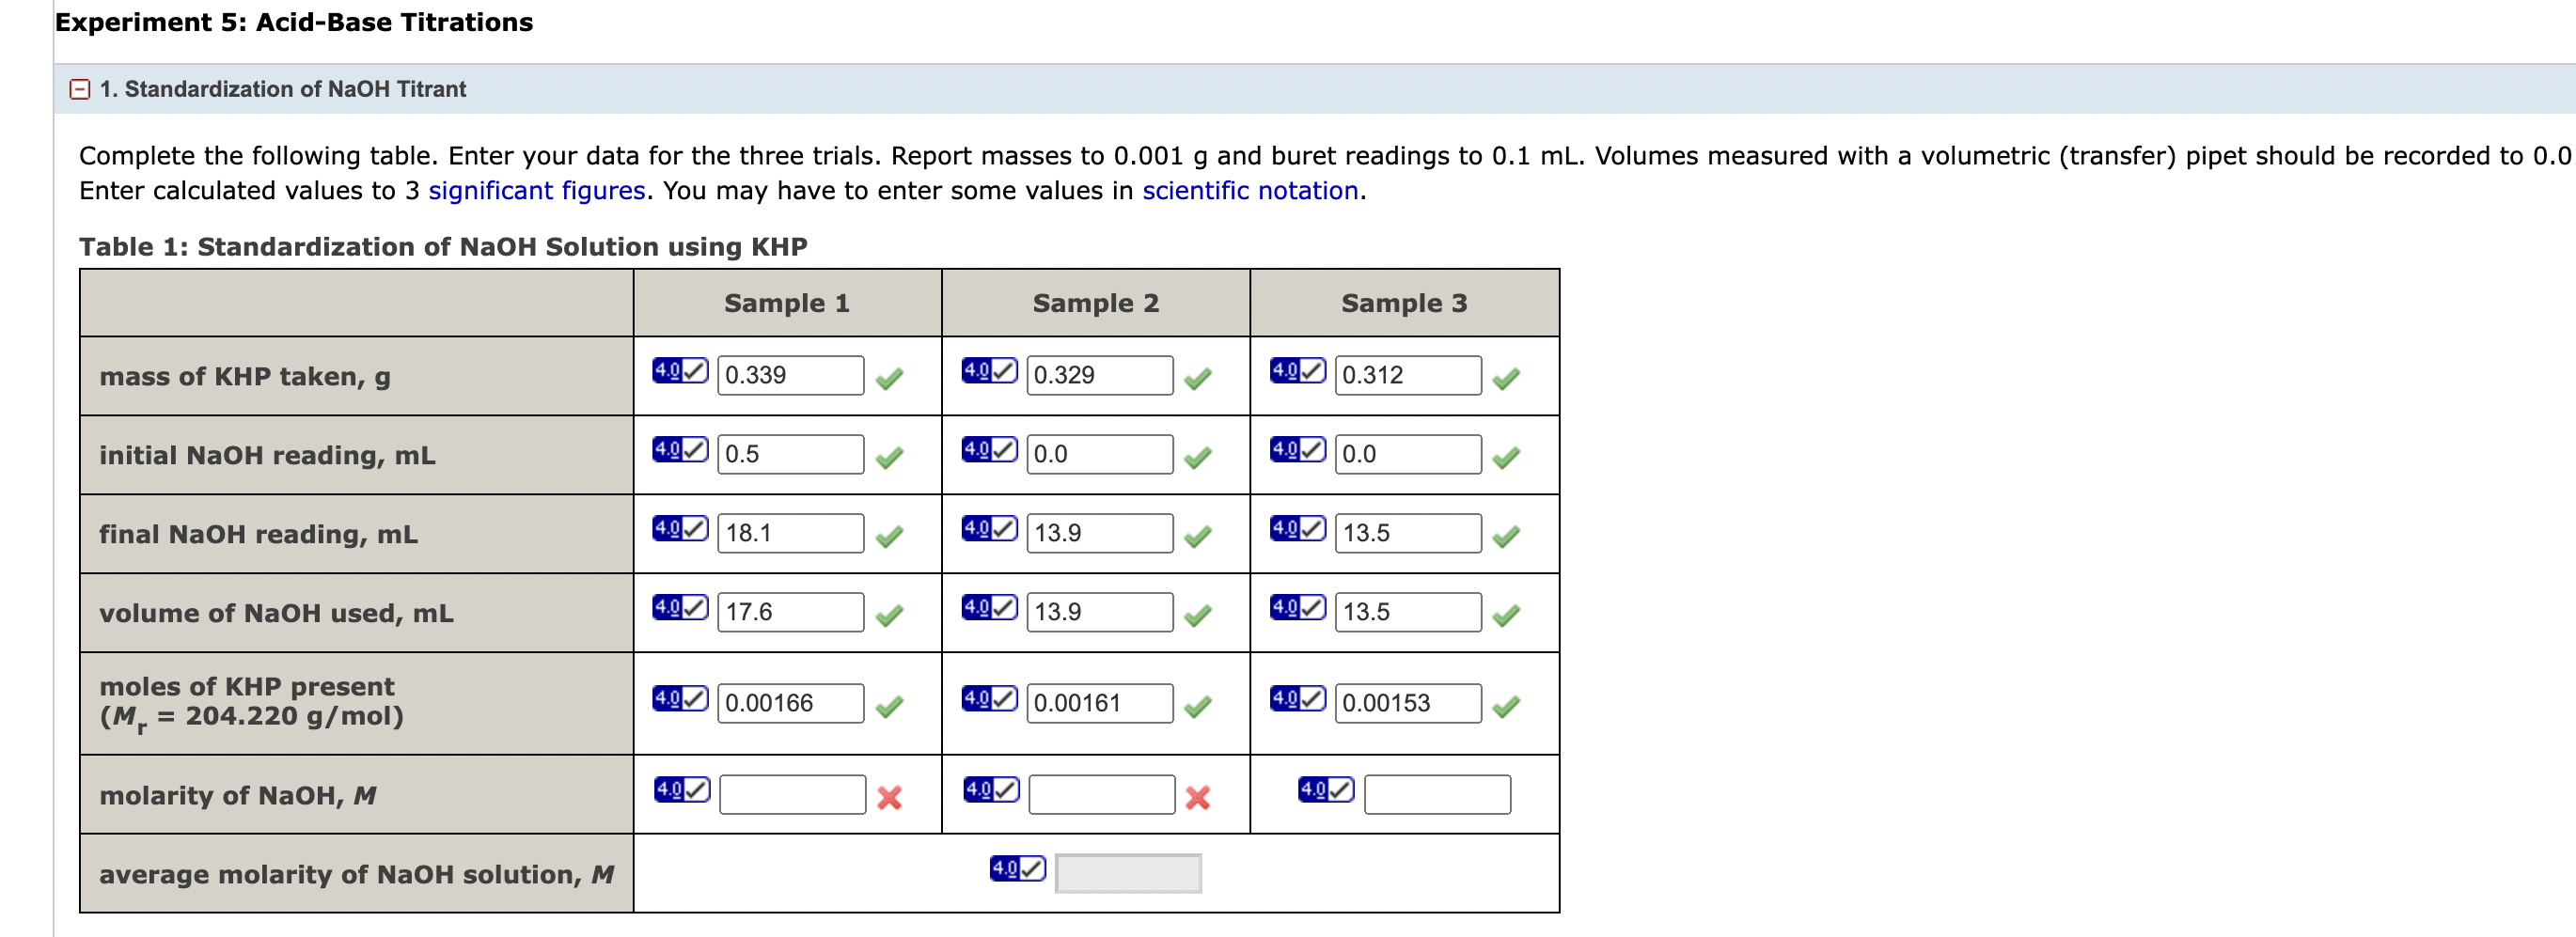
Task: Toggle the 4.0 checkbox beside average molarity field
Action: 1017,867
